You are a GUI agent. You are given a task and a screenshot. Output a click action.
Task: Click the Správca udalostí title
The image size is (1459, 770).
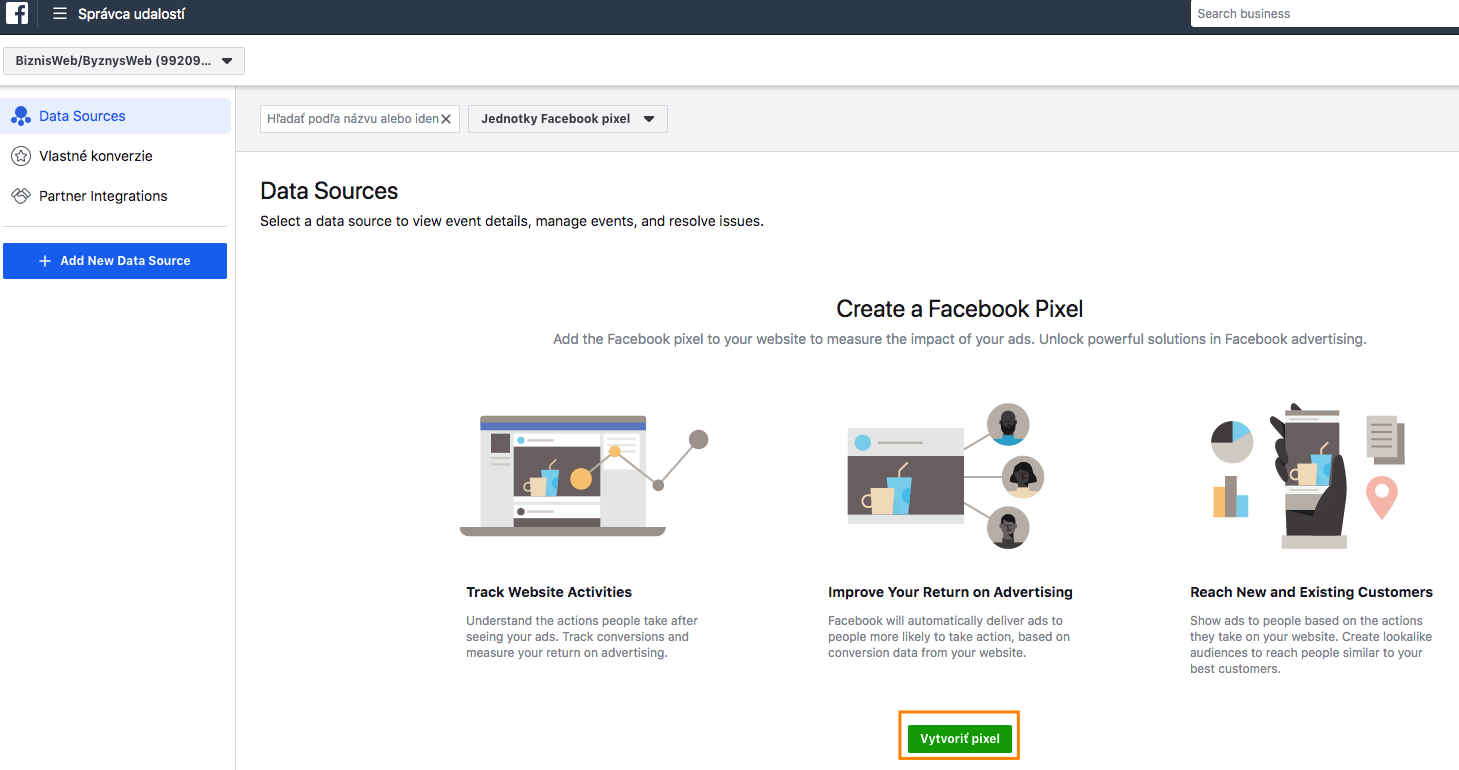[x=132, y=14]
